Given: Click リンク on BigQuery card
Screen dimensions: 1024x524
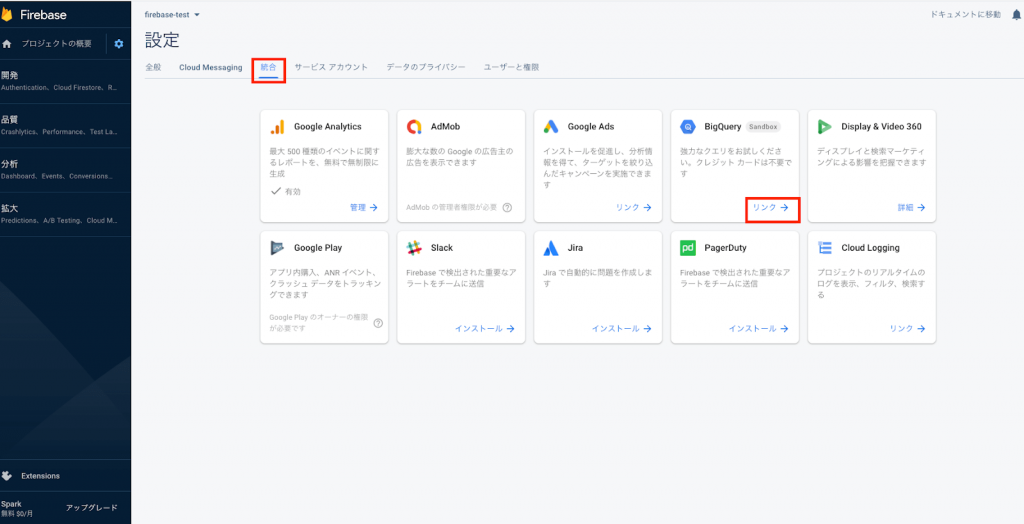Looking at the screenshot, I should tap(771, 208).
